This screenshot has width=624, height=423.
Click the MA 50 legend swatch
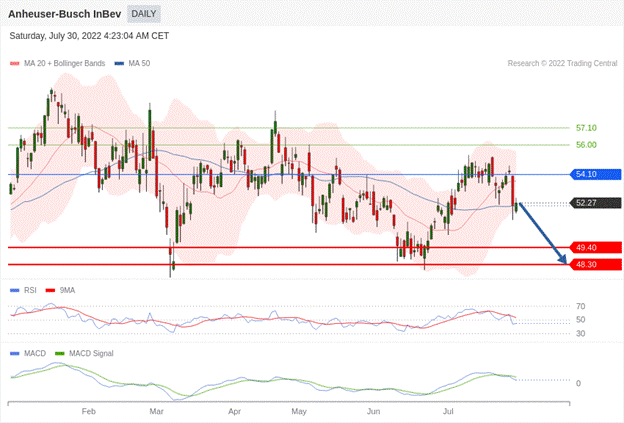119,63
